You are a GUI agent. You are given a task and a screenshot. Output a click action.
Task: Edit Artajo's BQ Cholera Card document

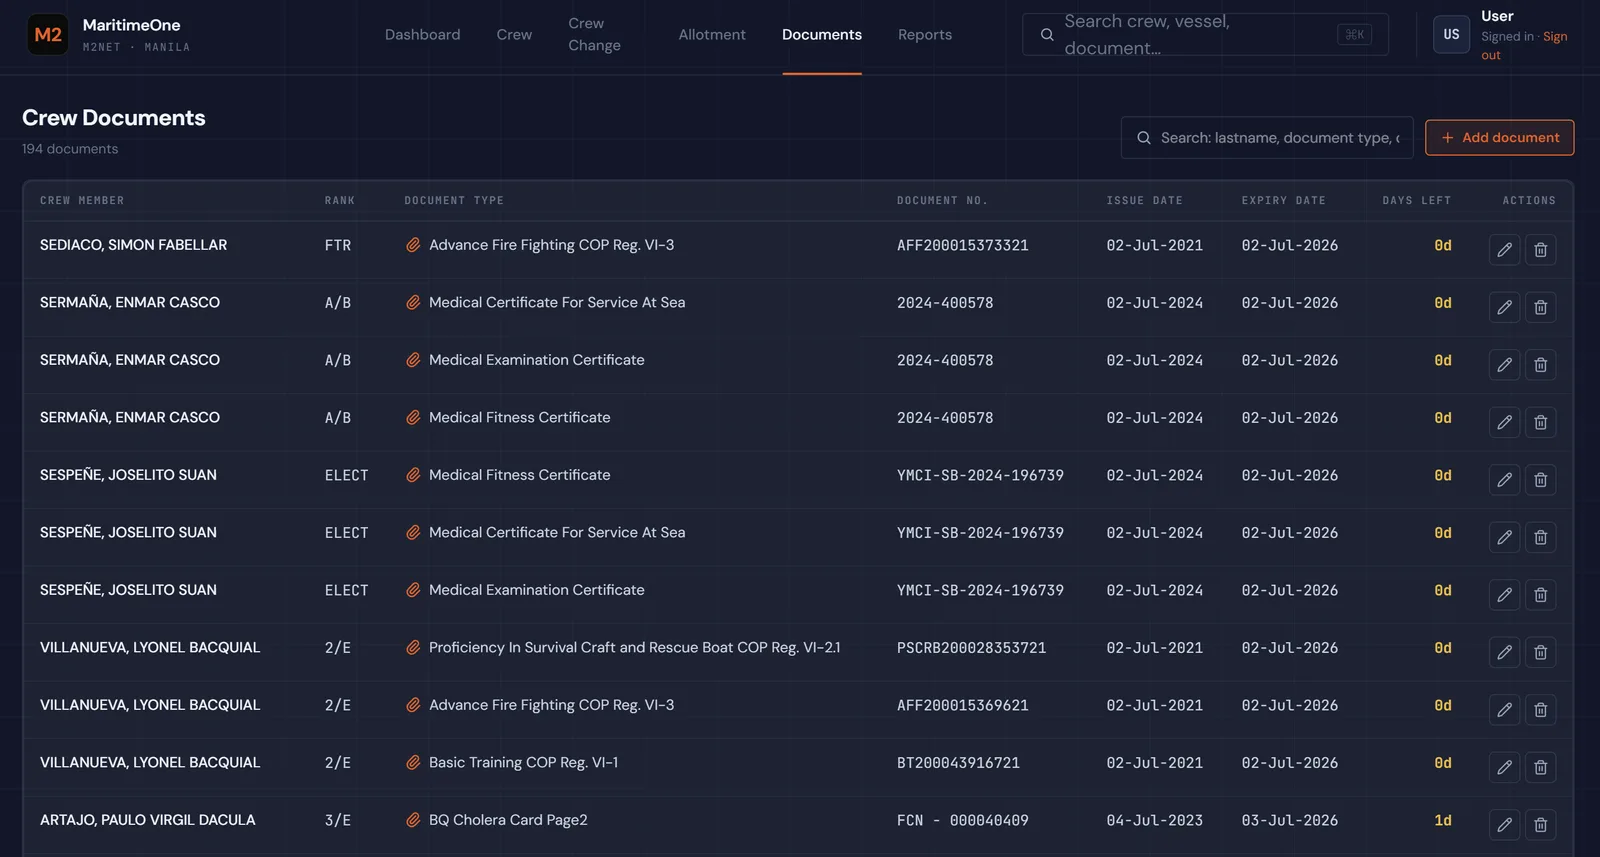1504,825
